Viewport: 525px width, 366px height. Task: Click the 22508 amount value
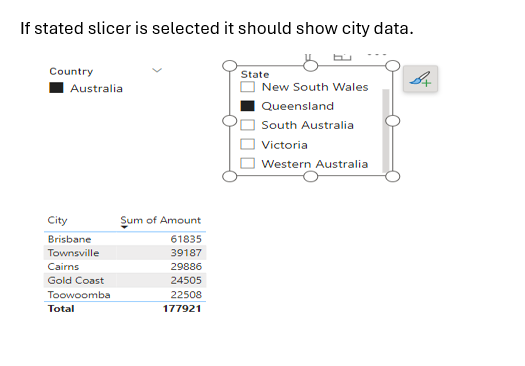186,295
